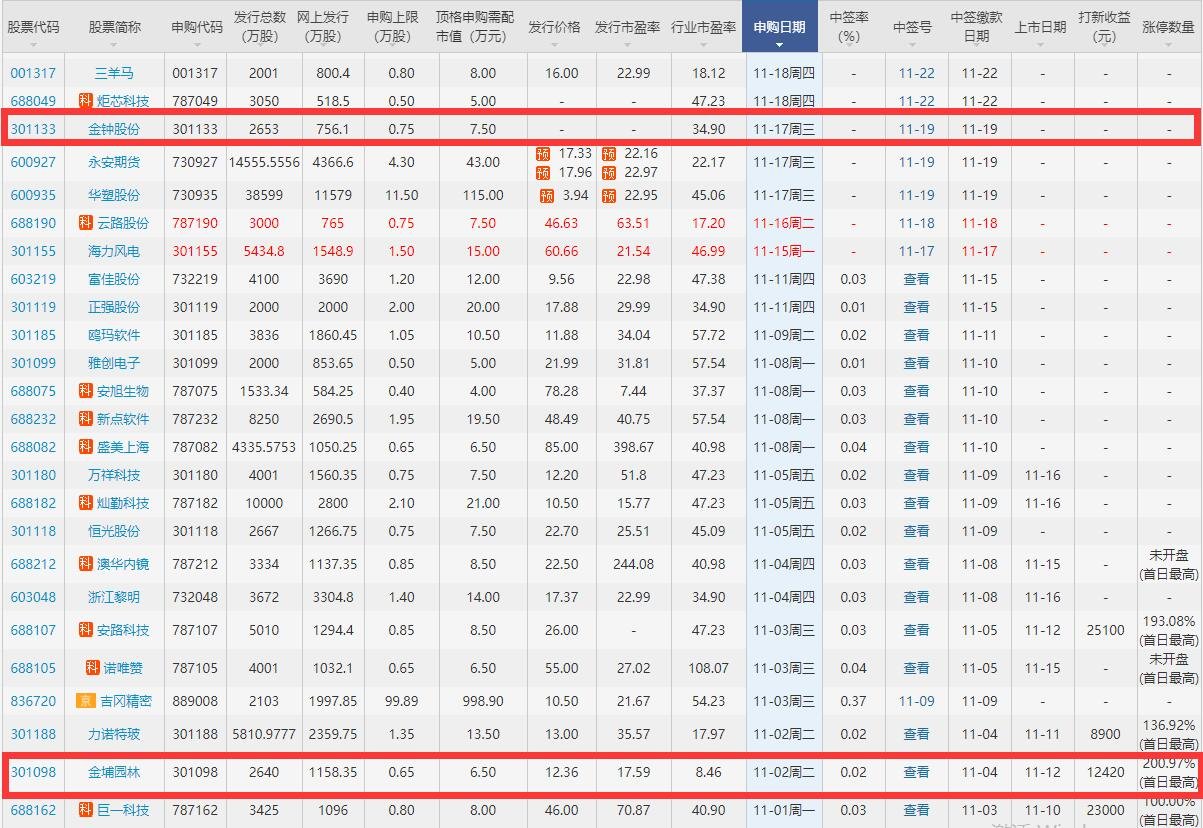Open 中签号 11-09 link for 吉冈精密
The width and height of the screenshot is (1203, 828).
916,701
